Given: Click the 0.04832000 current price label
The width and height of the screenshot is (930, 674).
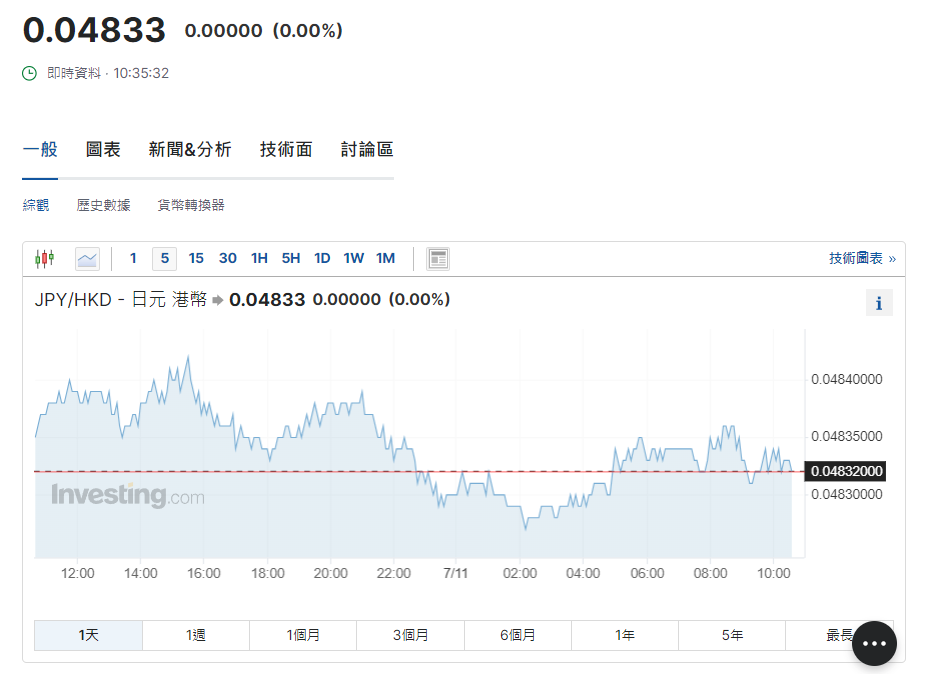Looking at the screenshot, I should click(844, 470).
